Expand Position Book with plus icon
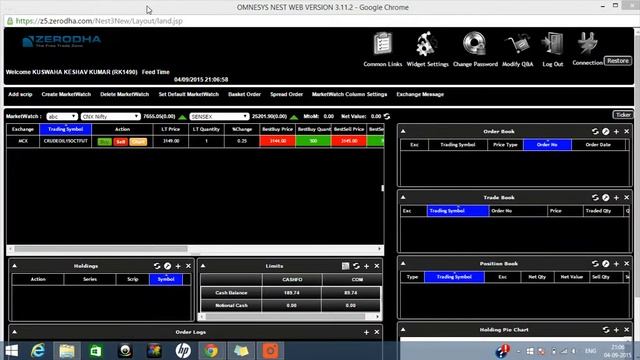The width and height of the screenshot is (640, 360). [x=616, y=264]
